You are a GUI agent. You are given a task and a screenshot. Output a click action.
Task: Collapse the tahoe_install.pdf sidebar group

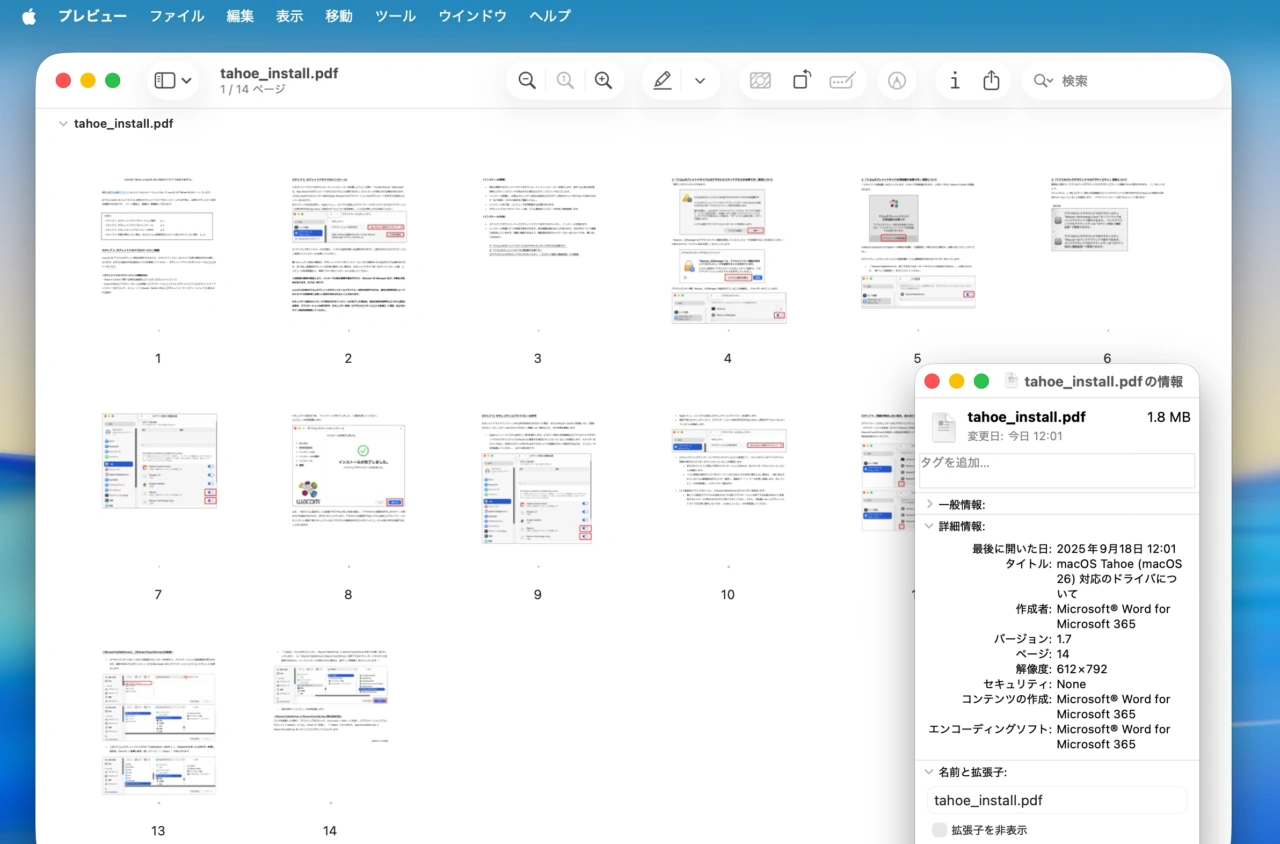click(62, 123)
